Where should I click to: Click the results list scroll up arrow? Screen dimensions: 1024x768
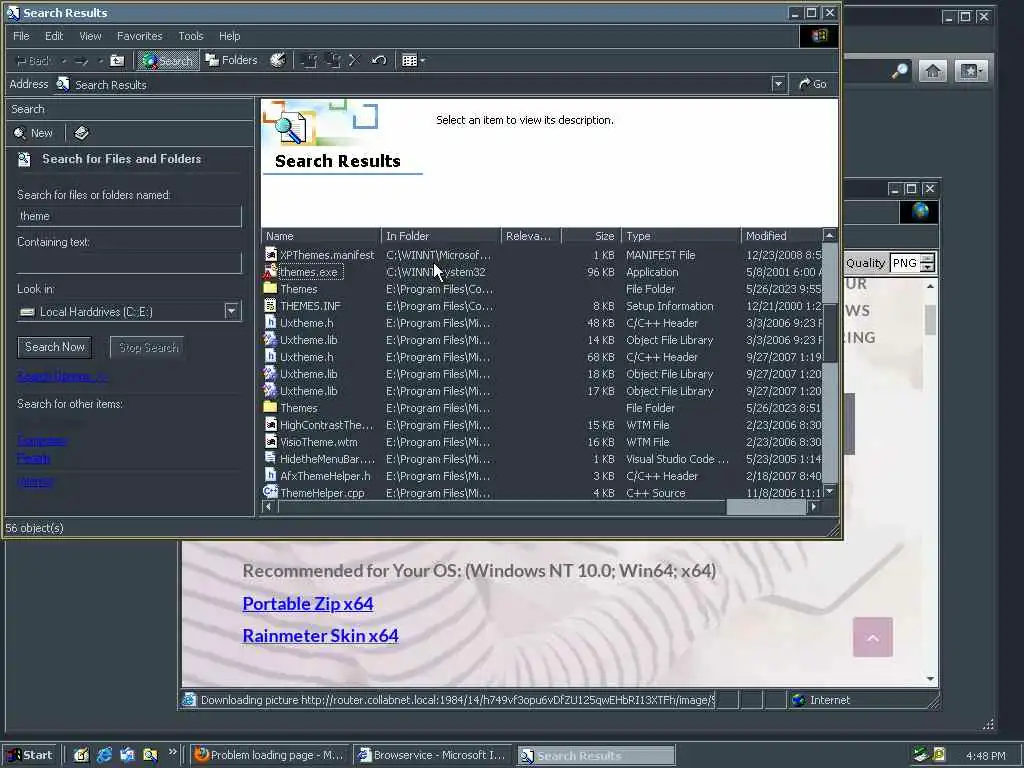pyautogui.click(x=829, y=235)
